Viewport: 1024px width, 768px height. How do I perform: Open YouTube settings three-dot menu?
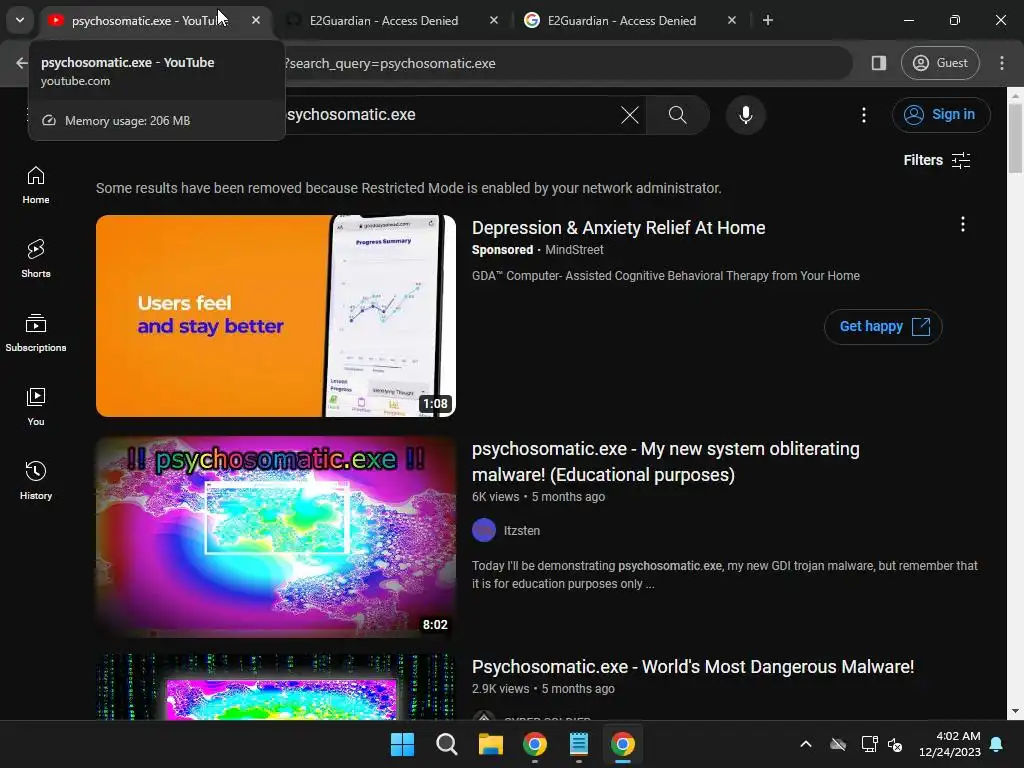[863, 115]
